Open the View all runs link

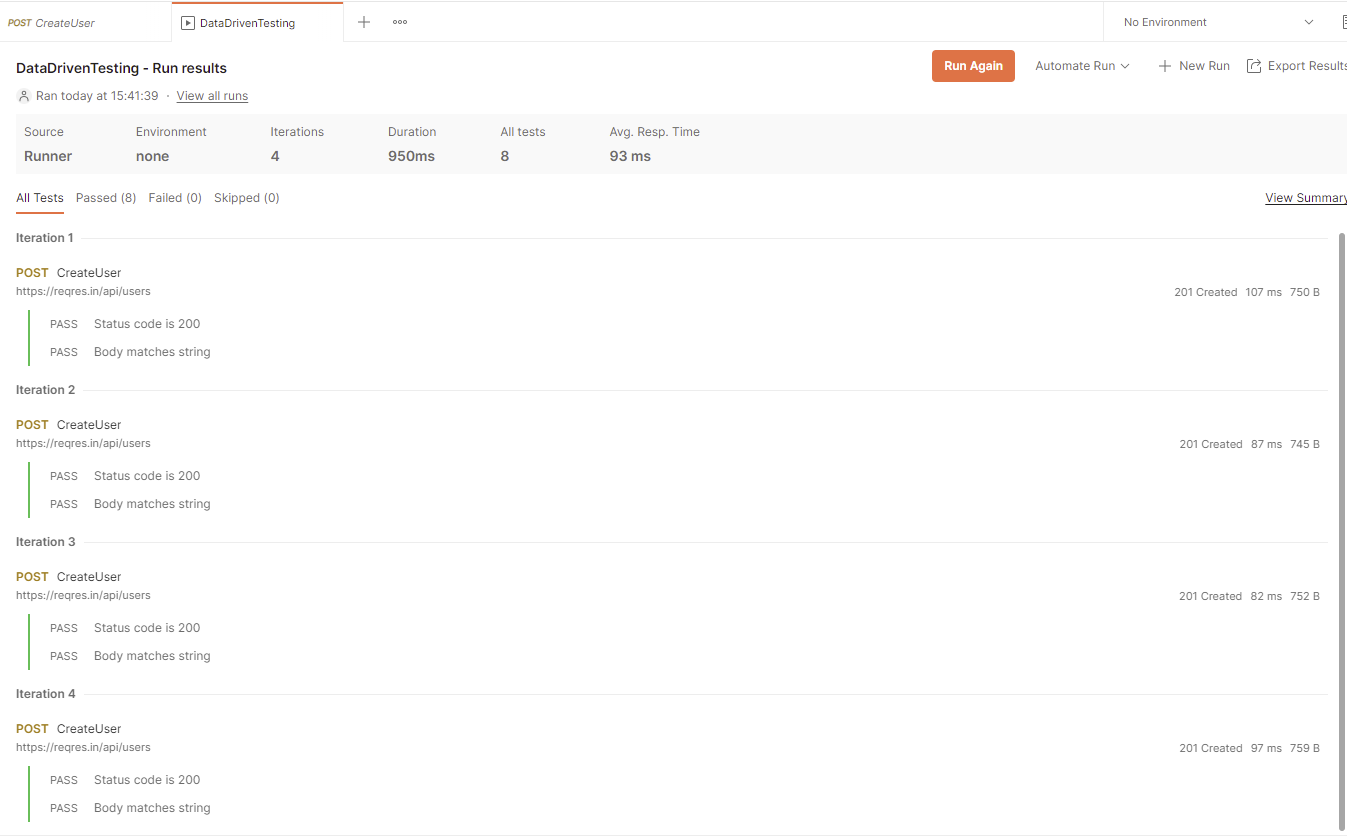click(x=212, y=96)
